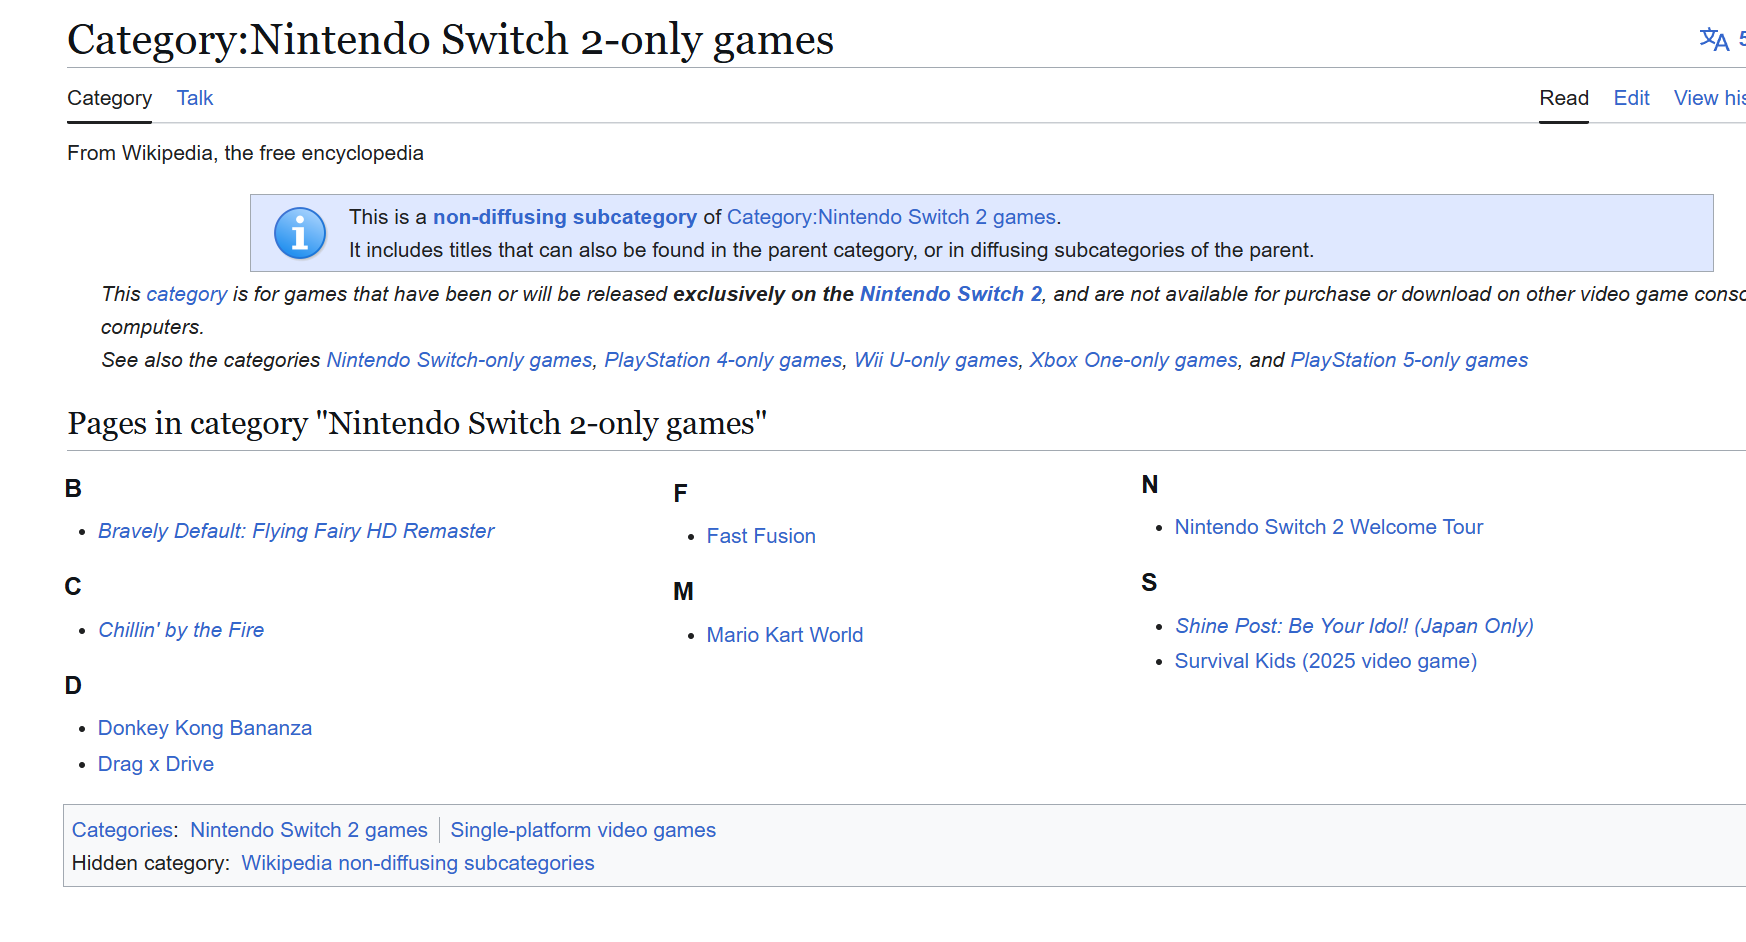Click the letter D section heading
Image resolution: width=1746 pixels, height=942 pixels.
click(73, 685)
